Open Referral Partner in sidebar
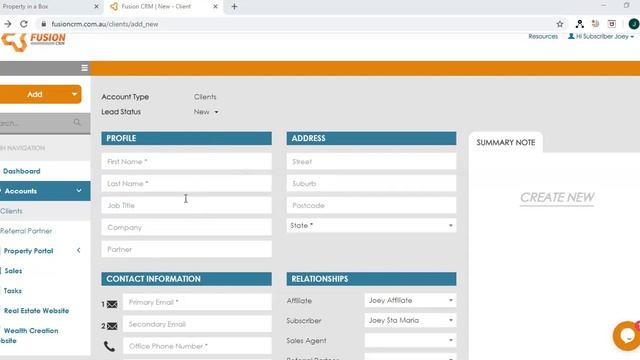640x360 pixels. point(26,231)
